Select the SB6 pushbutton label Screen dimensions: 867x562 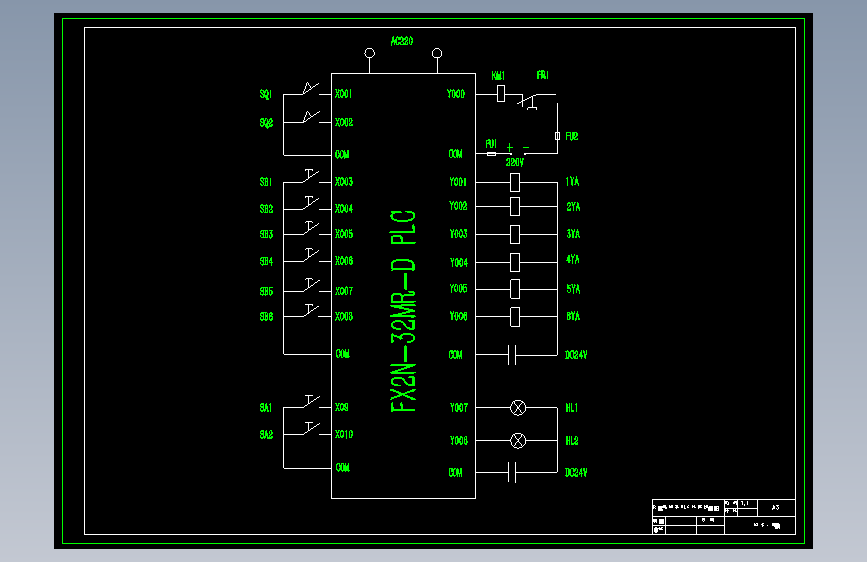coord(267,317)
